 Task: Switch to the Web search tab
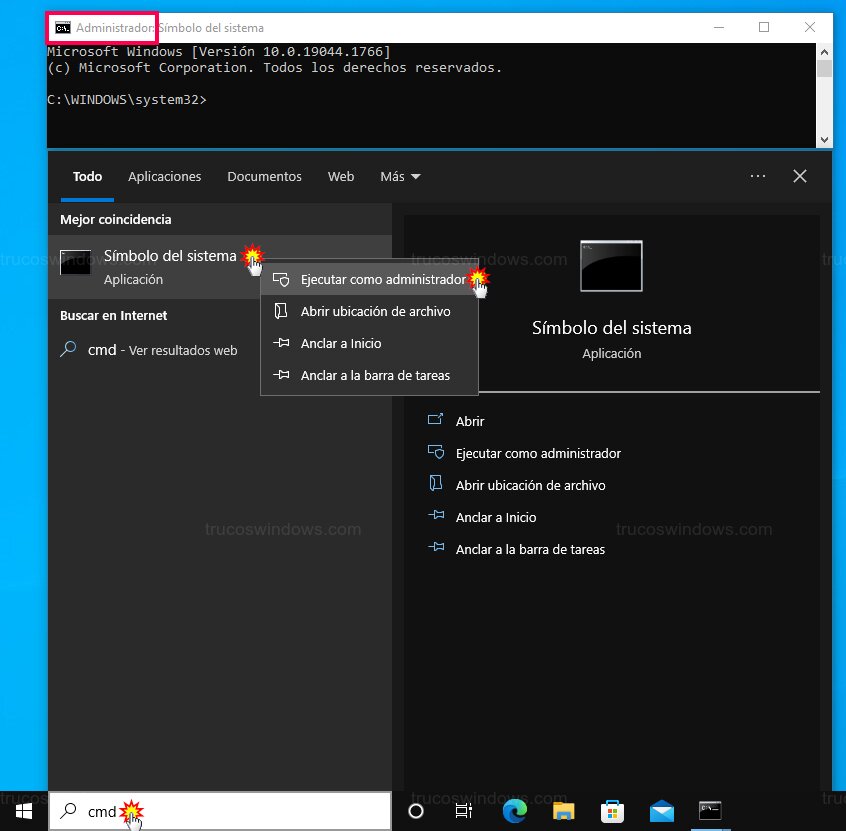click(340, 176)
